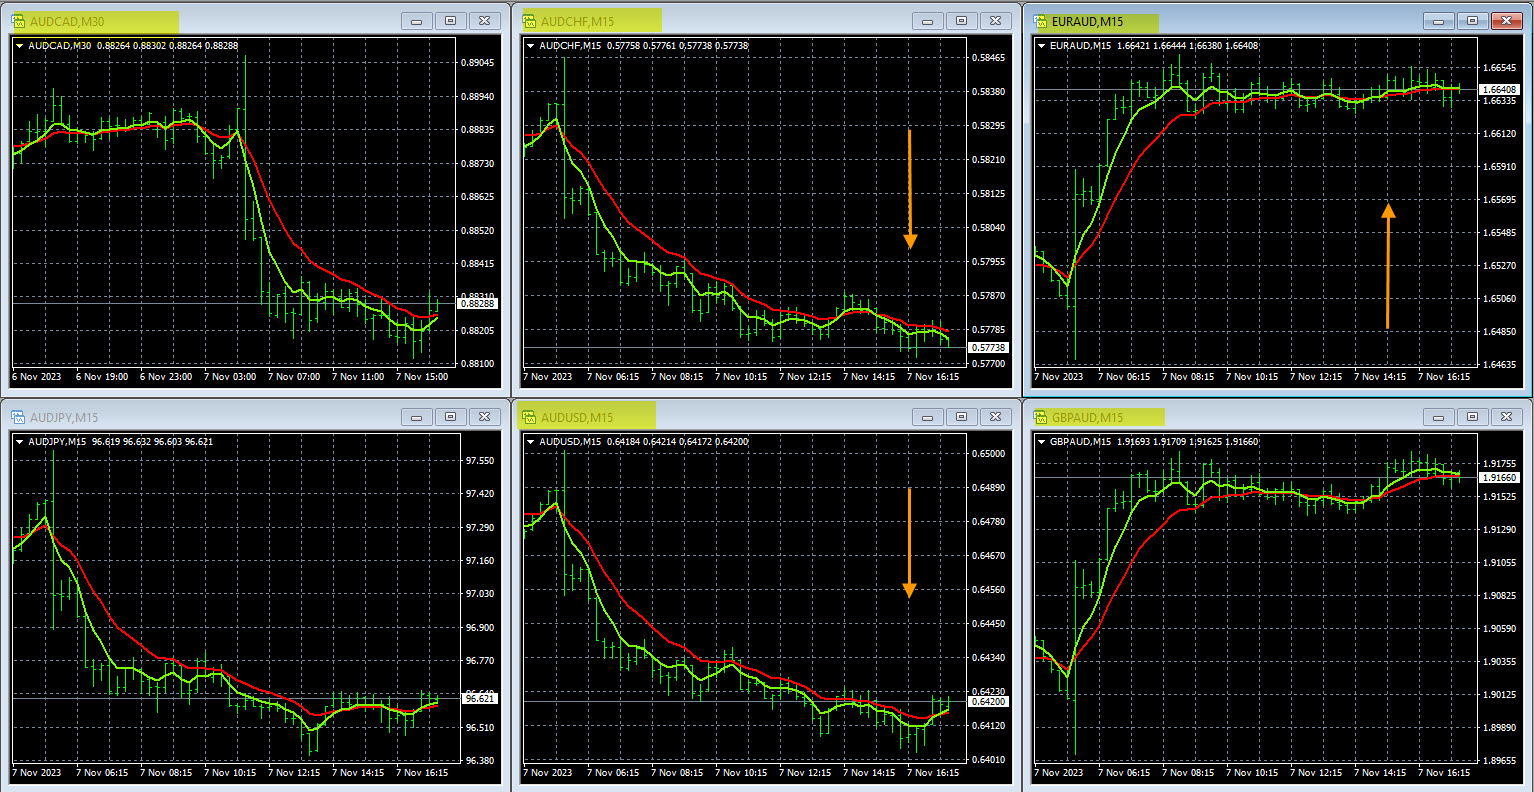Click the 1.91660 price label on GBPAUD

click(x=1499, y=478)
